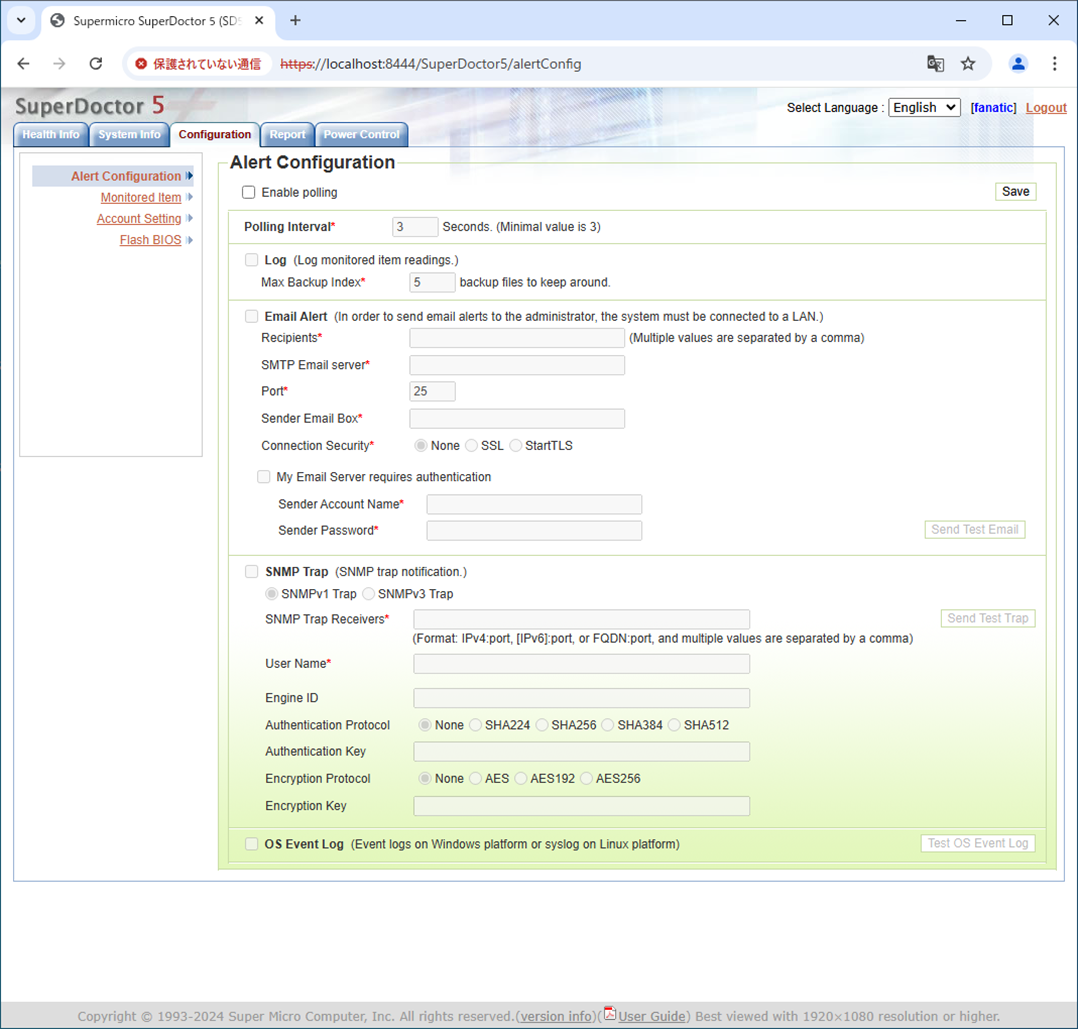Switch to the Health Info tab
Screen dimensions: 1078x1029
[51, 135]
